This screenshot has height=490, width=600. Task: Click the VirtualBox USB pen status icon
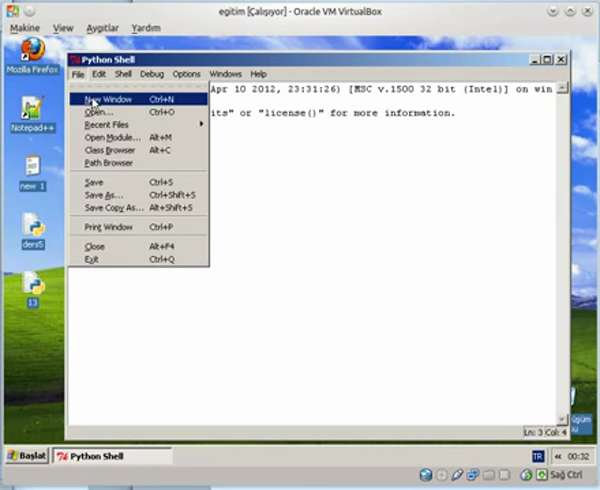pyautogui.click(x=457, y=475)
